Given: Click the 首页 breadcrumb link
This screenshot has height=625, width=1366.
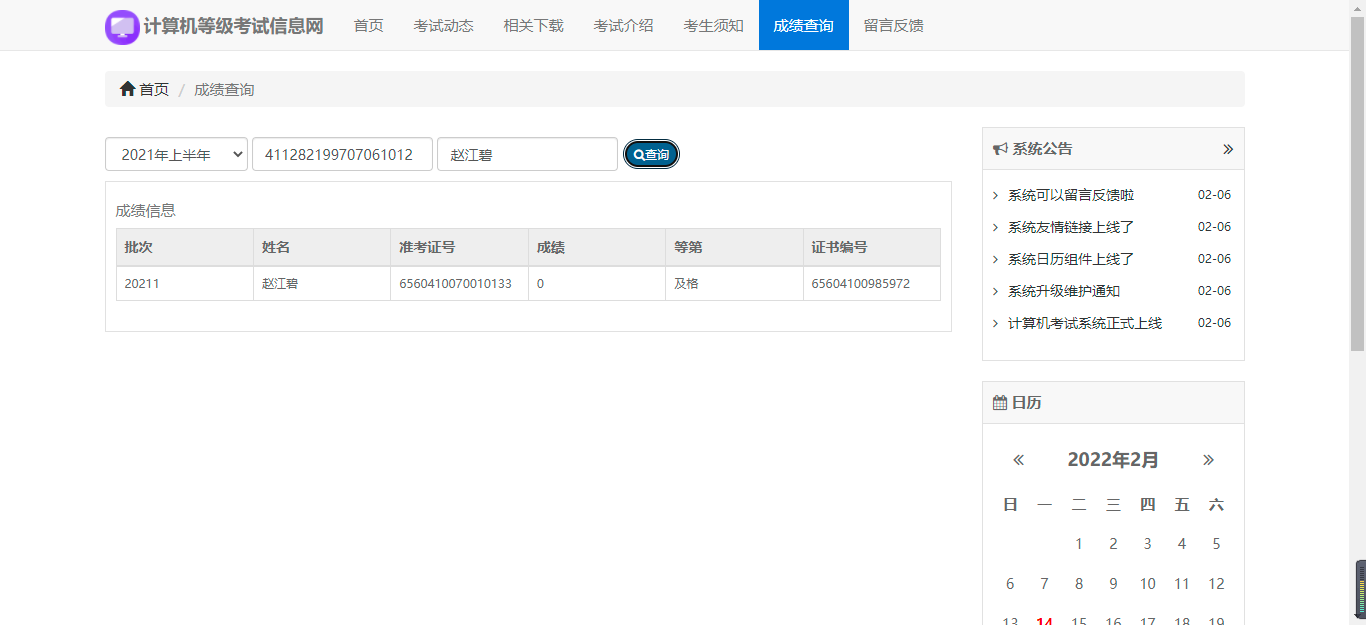Looking at the screenshot, I should pos(154,89).
